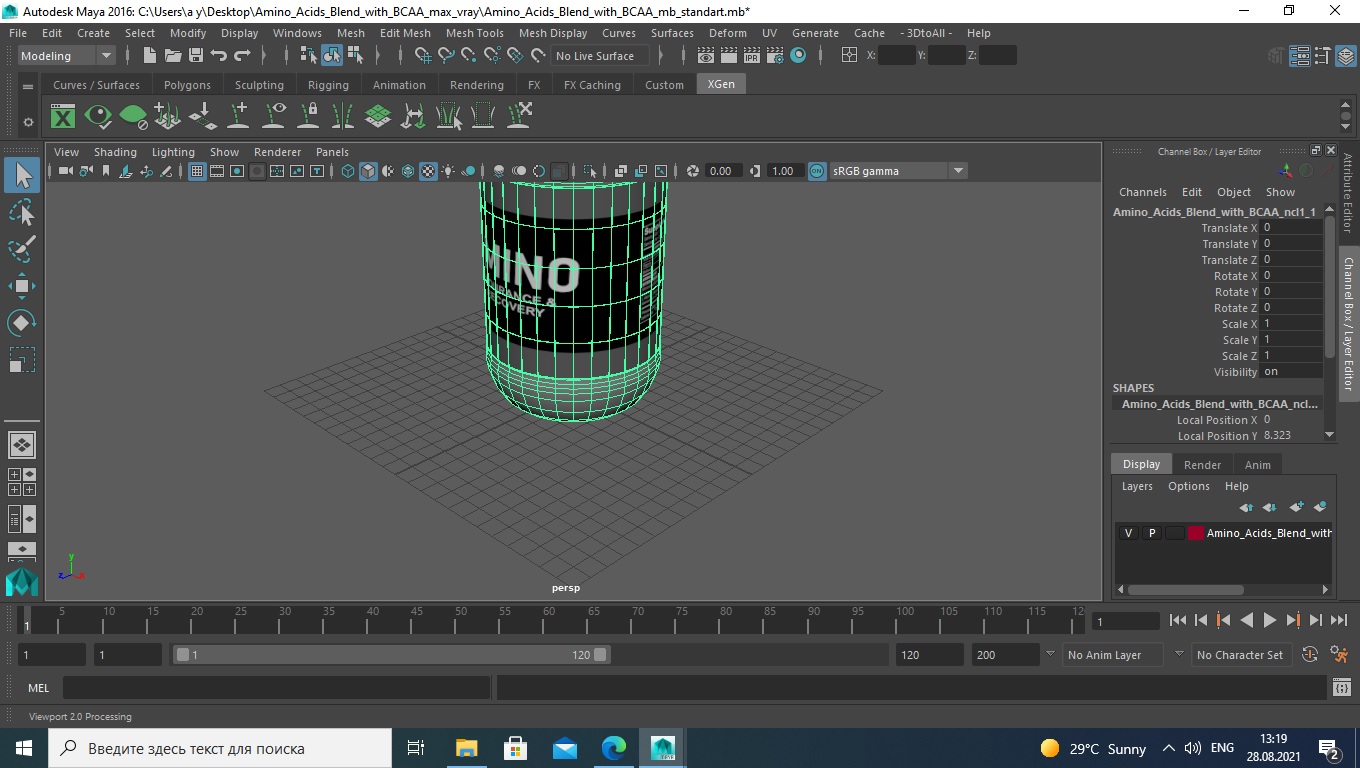
Task: Click light bulb use all lights icon
Action: pyautogui.click(x=448, y=171)
